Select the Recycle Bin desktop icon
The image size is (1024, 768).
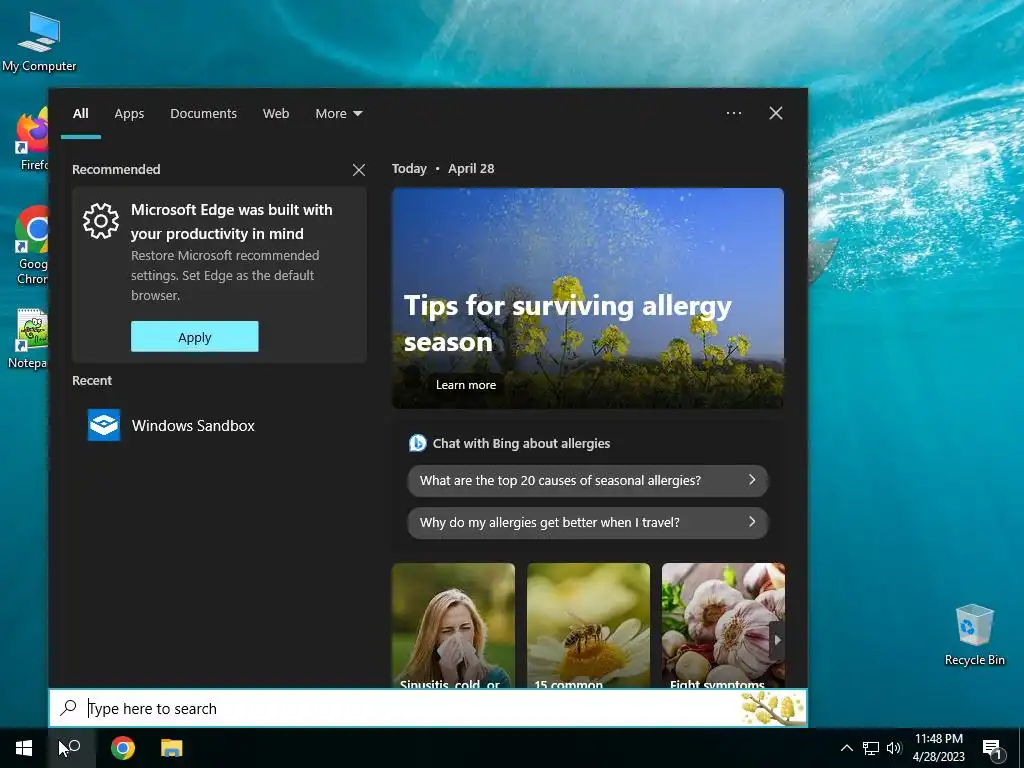974,635
